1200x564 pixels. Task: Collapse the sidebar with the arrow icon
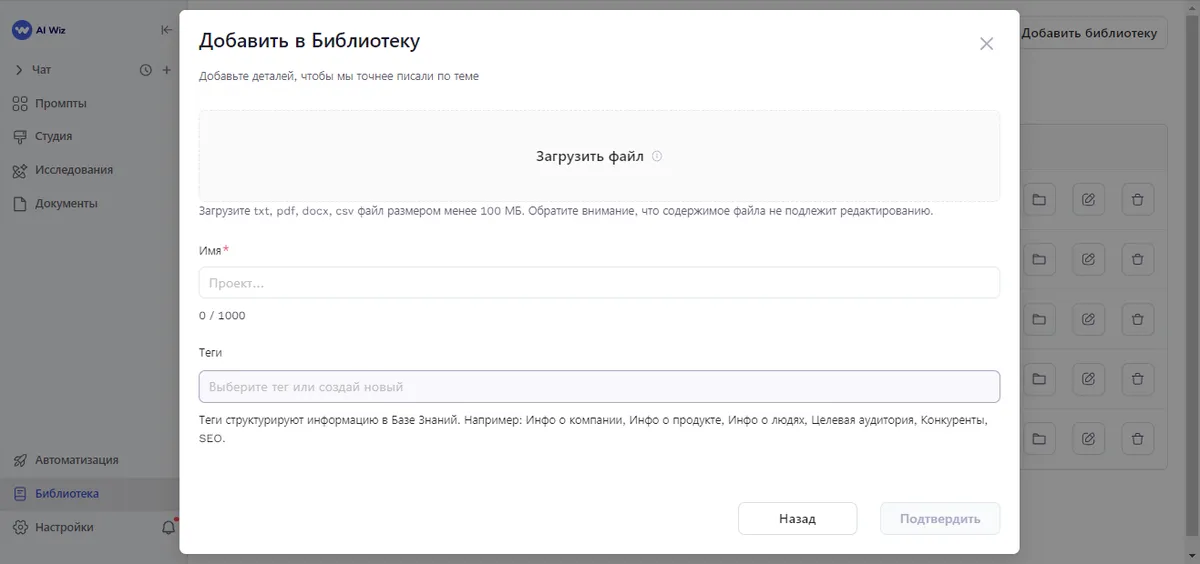pos(166,30)
